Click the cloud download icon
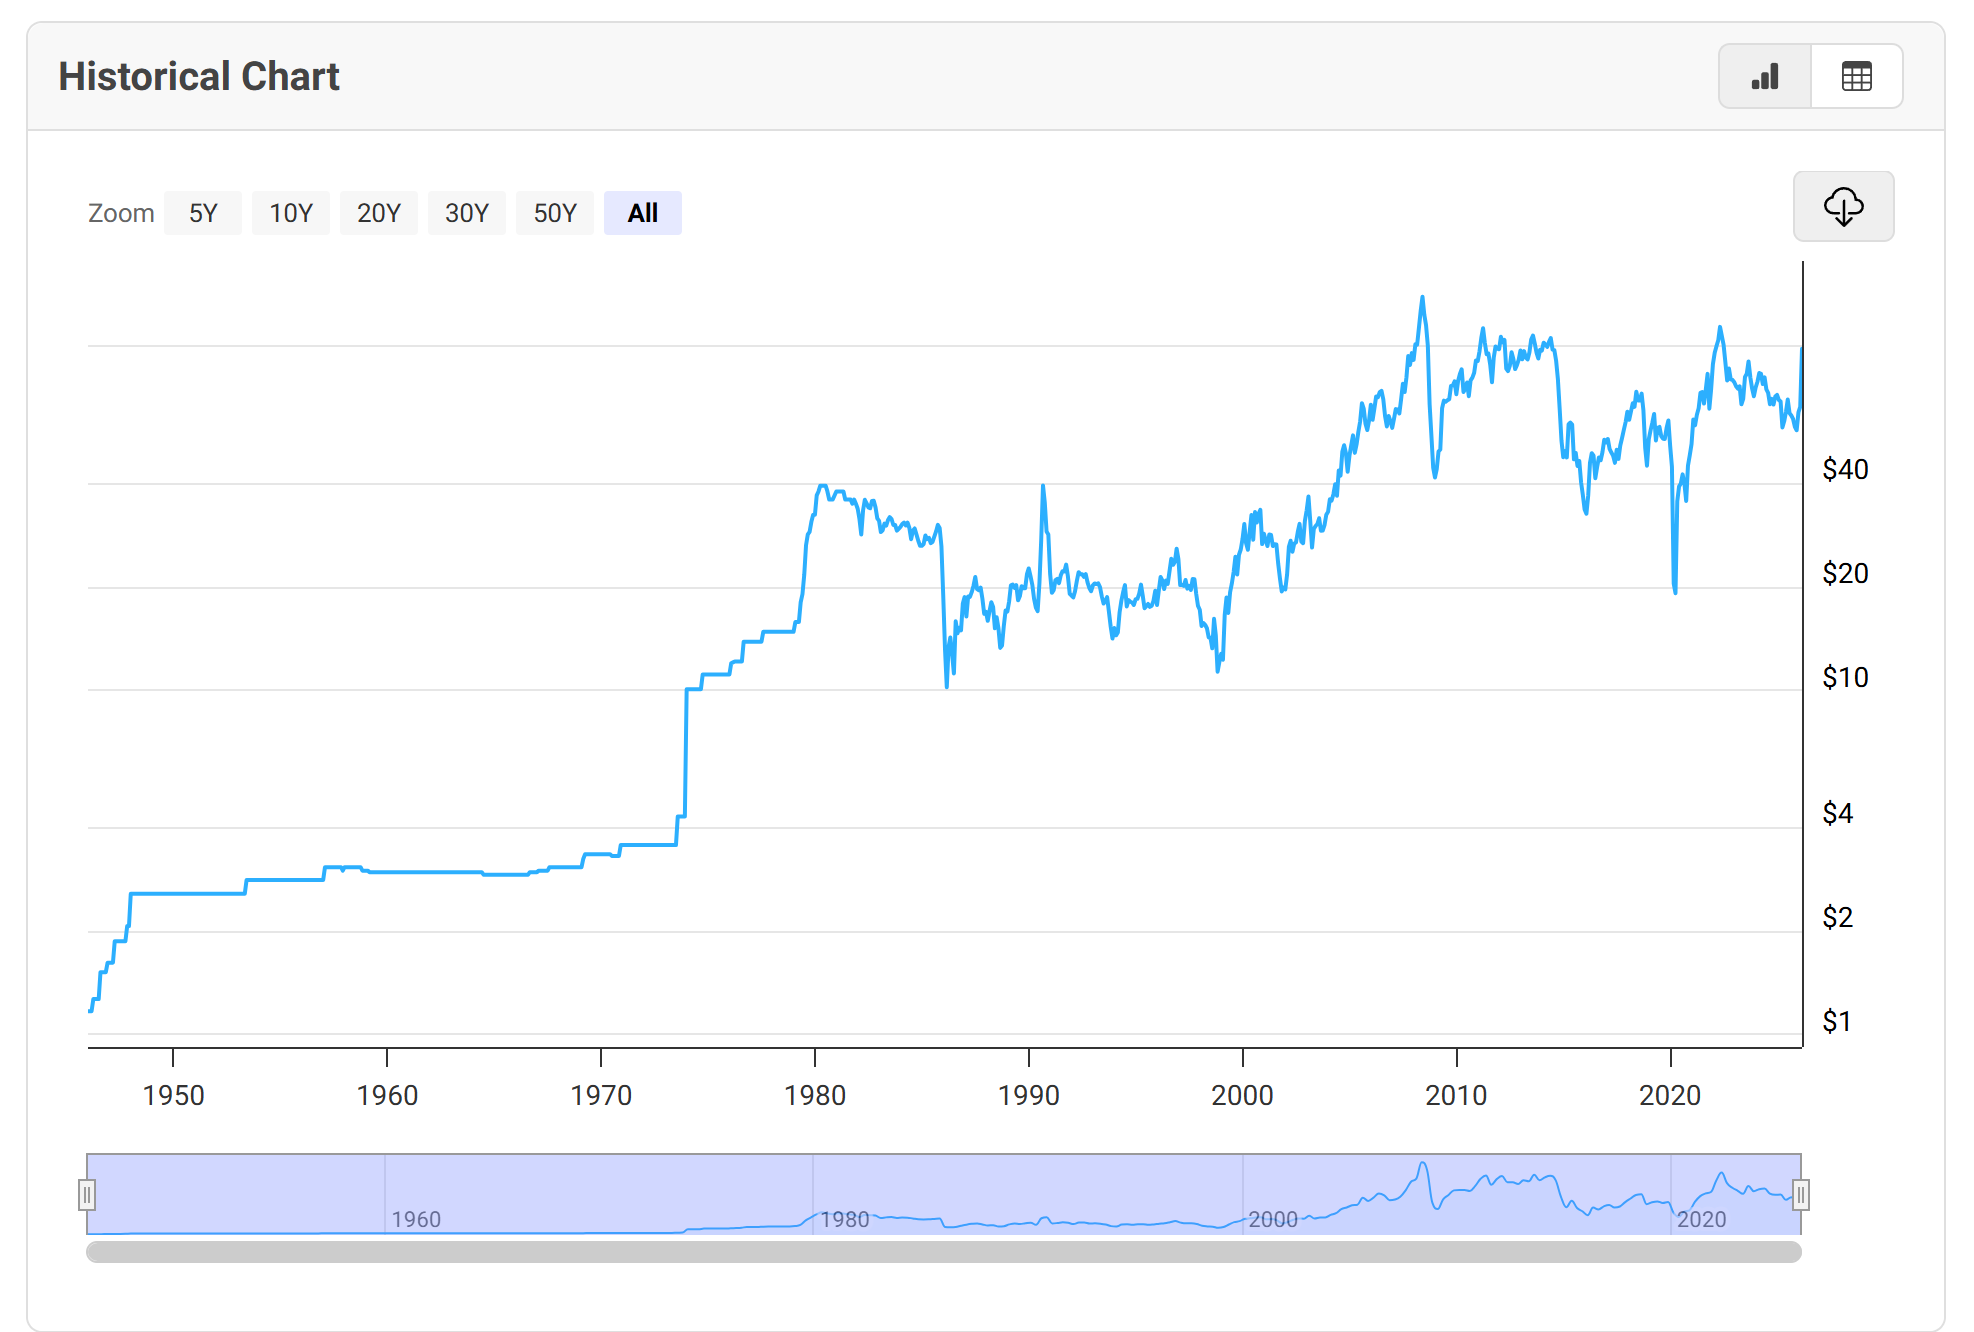 coord(1843,207)
